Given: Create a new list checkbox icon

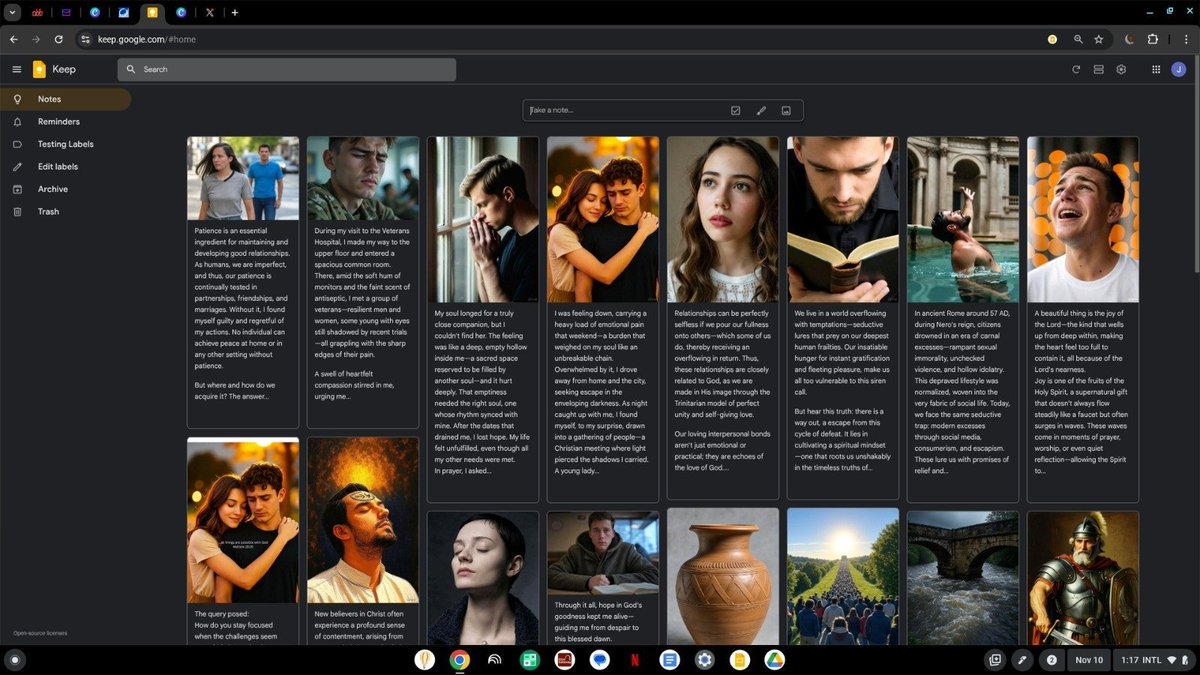Looking at the screenshot, I should click(736, 110).
